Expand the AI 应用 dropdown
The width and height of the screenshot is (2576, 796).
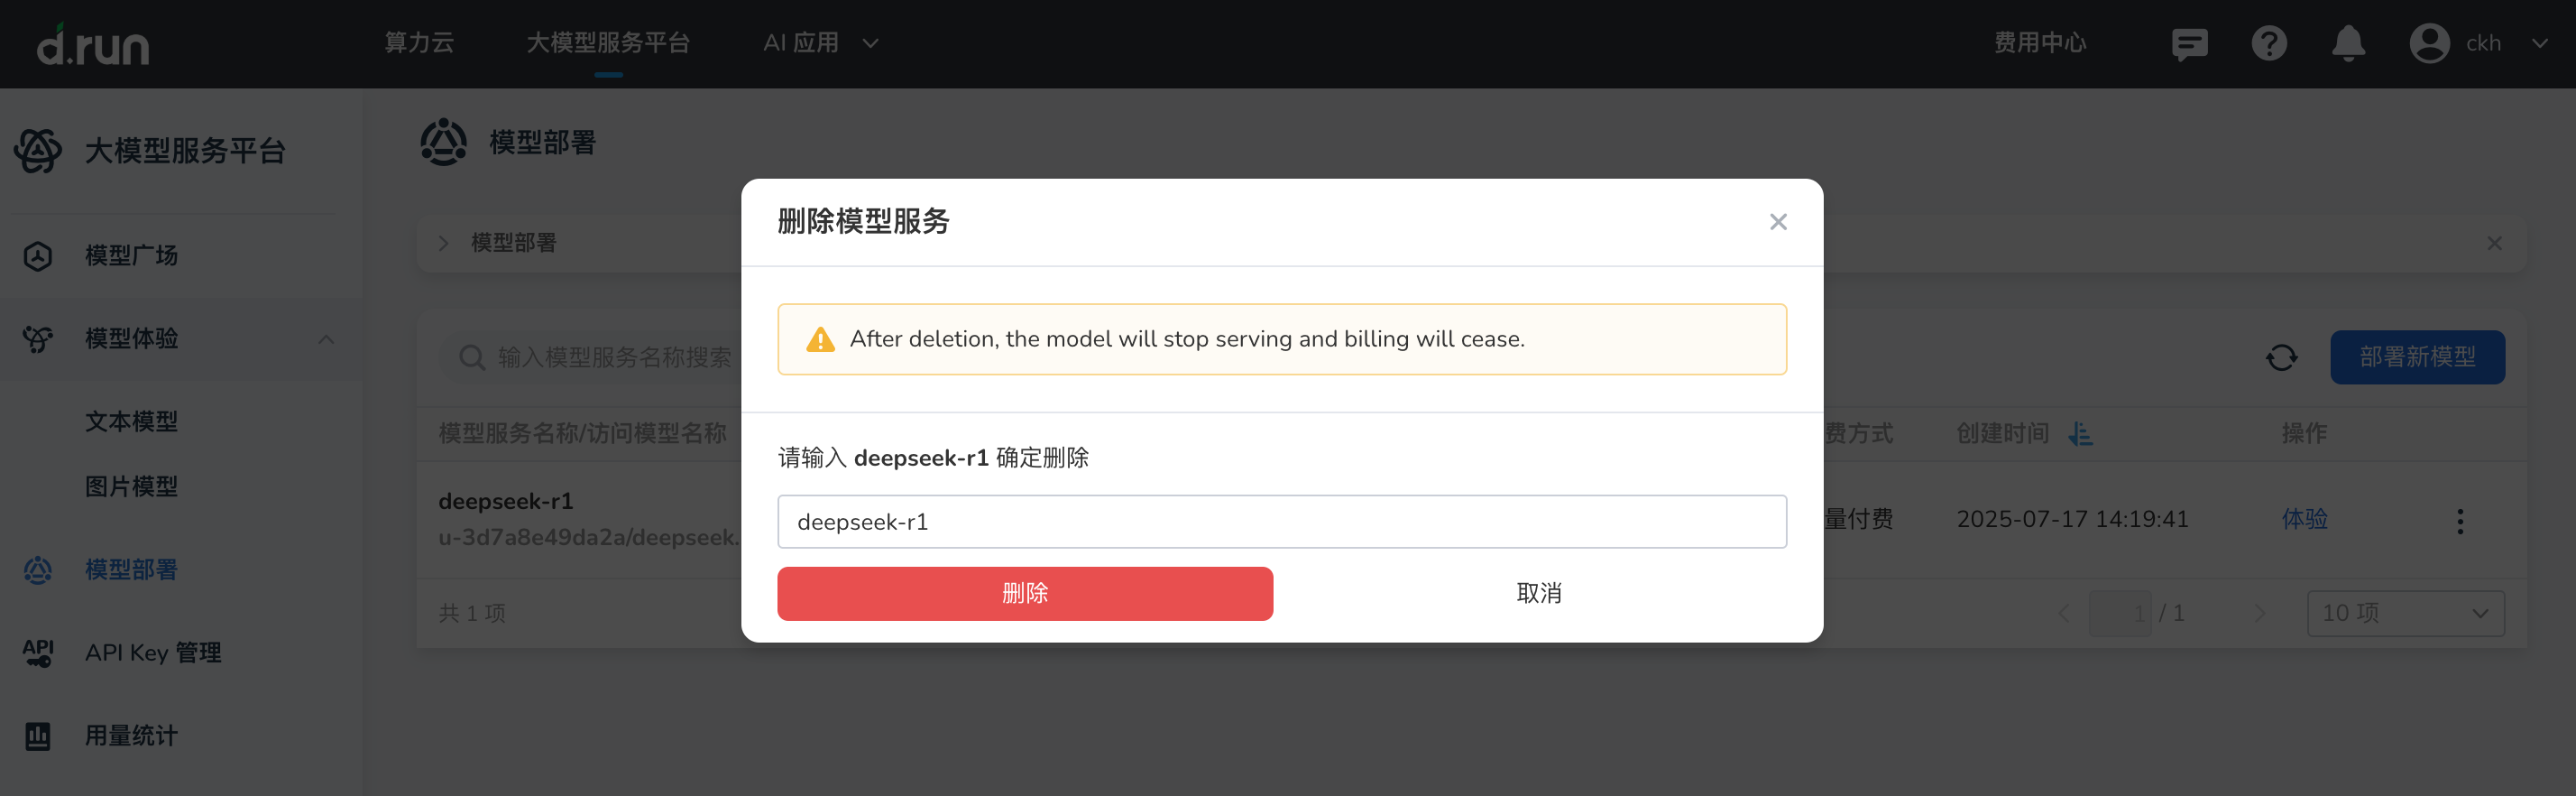820,43
